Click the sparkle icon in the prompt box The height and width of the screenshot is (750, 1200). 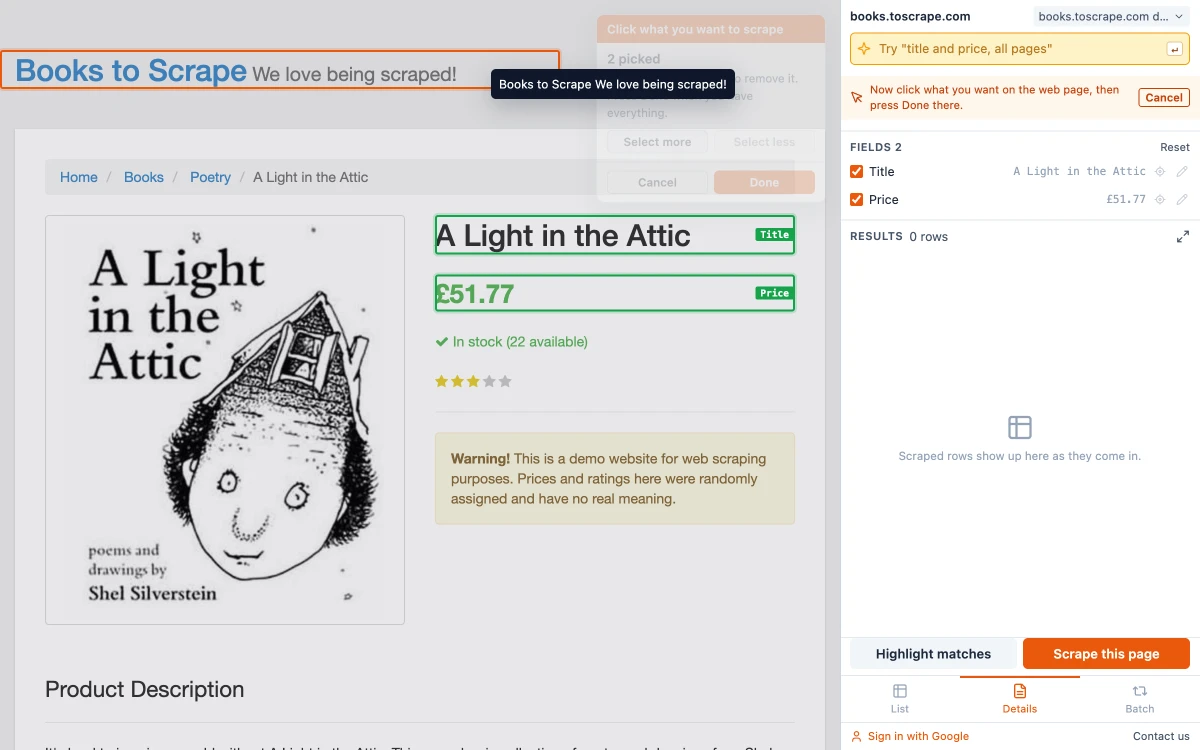pyautogui.click(x=864, y=49)
